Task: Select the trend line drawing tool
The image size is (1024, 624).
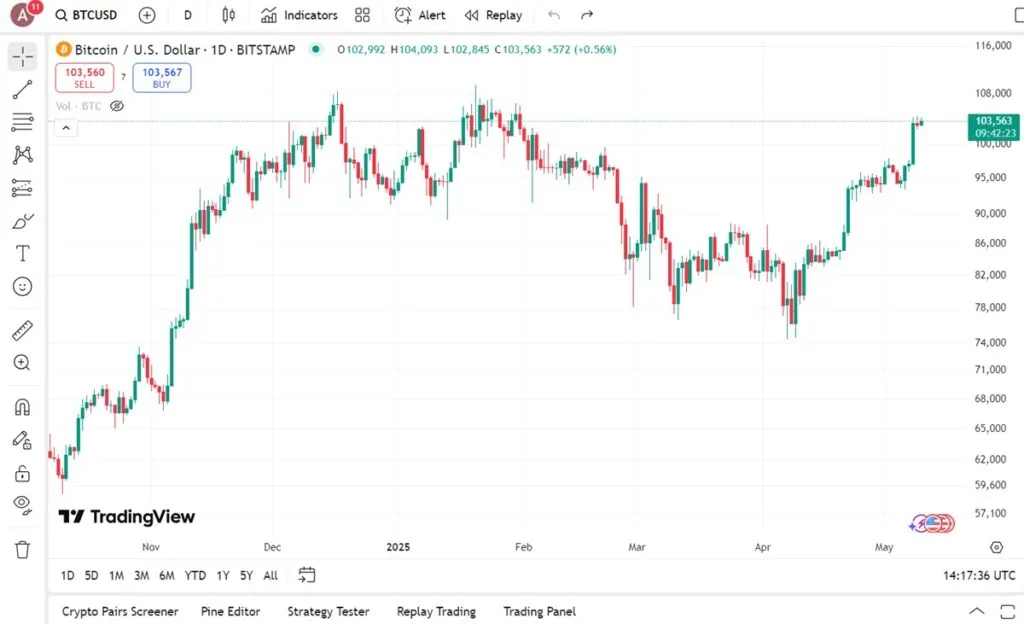Action: (21, 88)
